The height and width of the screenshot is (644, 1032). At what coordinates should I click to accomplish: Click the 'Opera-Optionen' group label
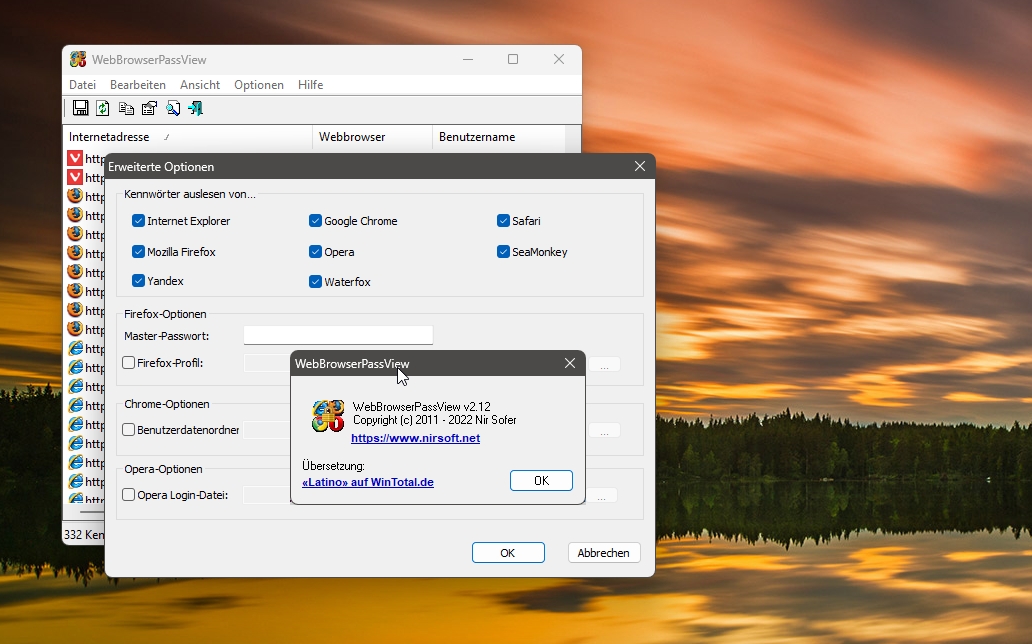click(x=163, y=470)
